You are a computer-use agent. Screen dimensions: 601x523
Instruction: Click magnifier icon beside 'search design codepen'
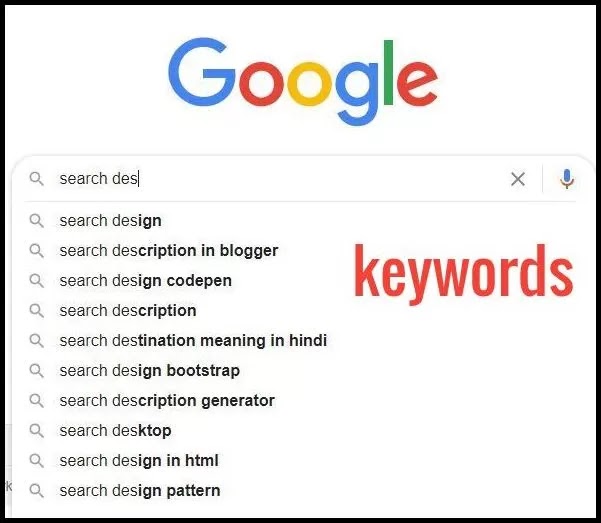point(36,281)
